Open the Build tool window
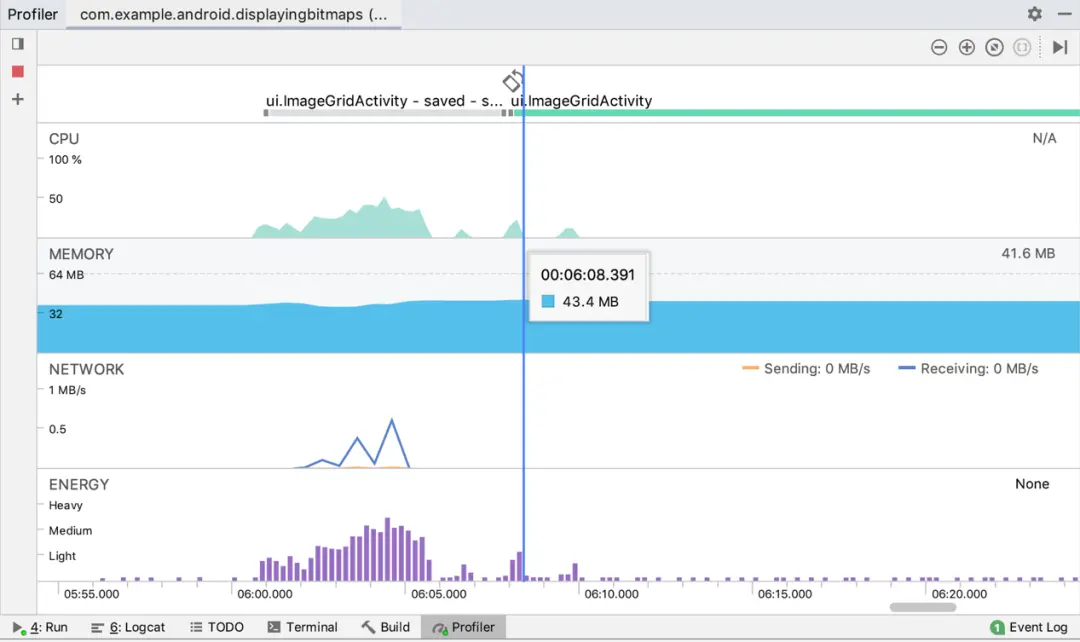This screenshot has width=1080, height=642. [x=386, y=628]
